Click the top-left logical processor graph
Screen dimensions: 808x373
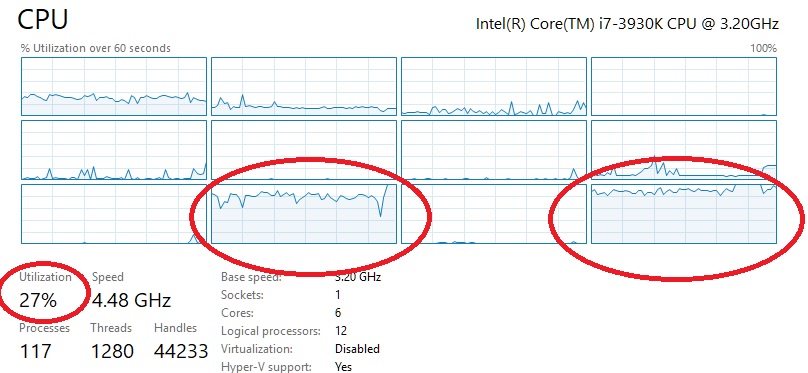pyautogui.click(x=114, y=86)
